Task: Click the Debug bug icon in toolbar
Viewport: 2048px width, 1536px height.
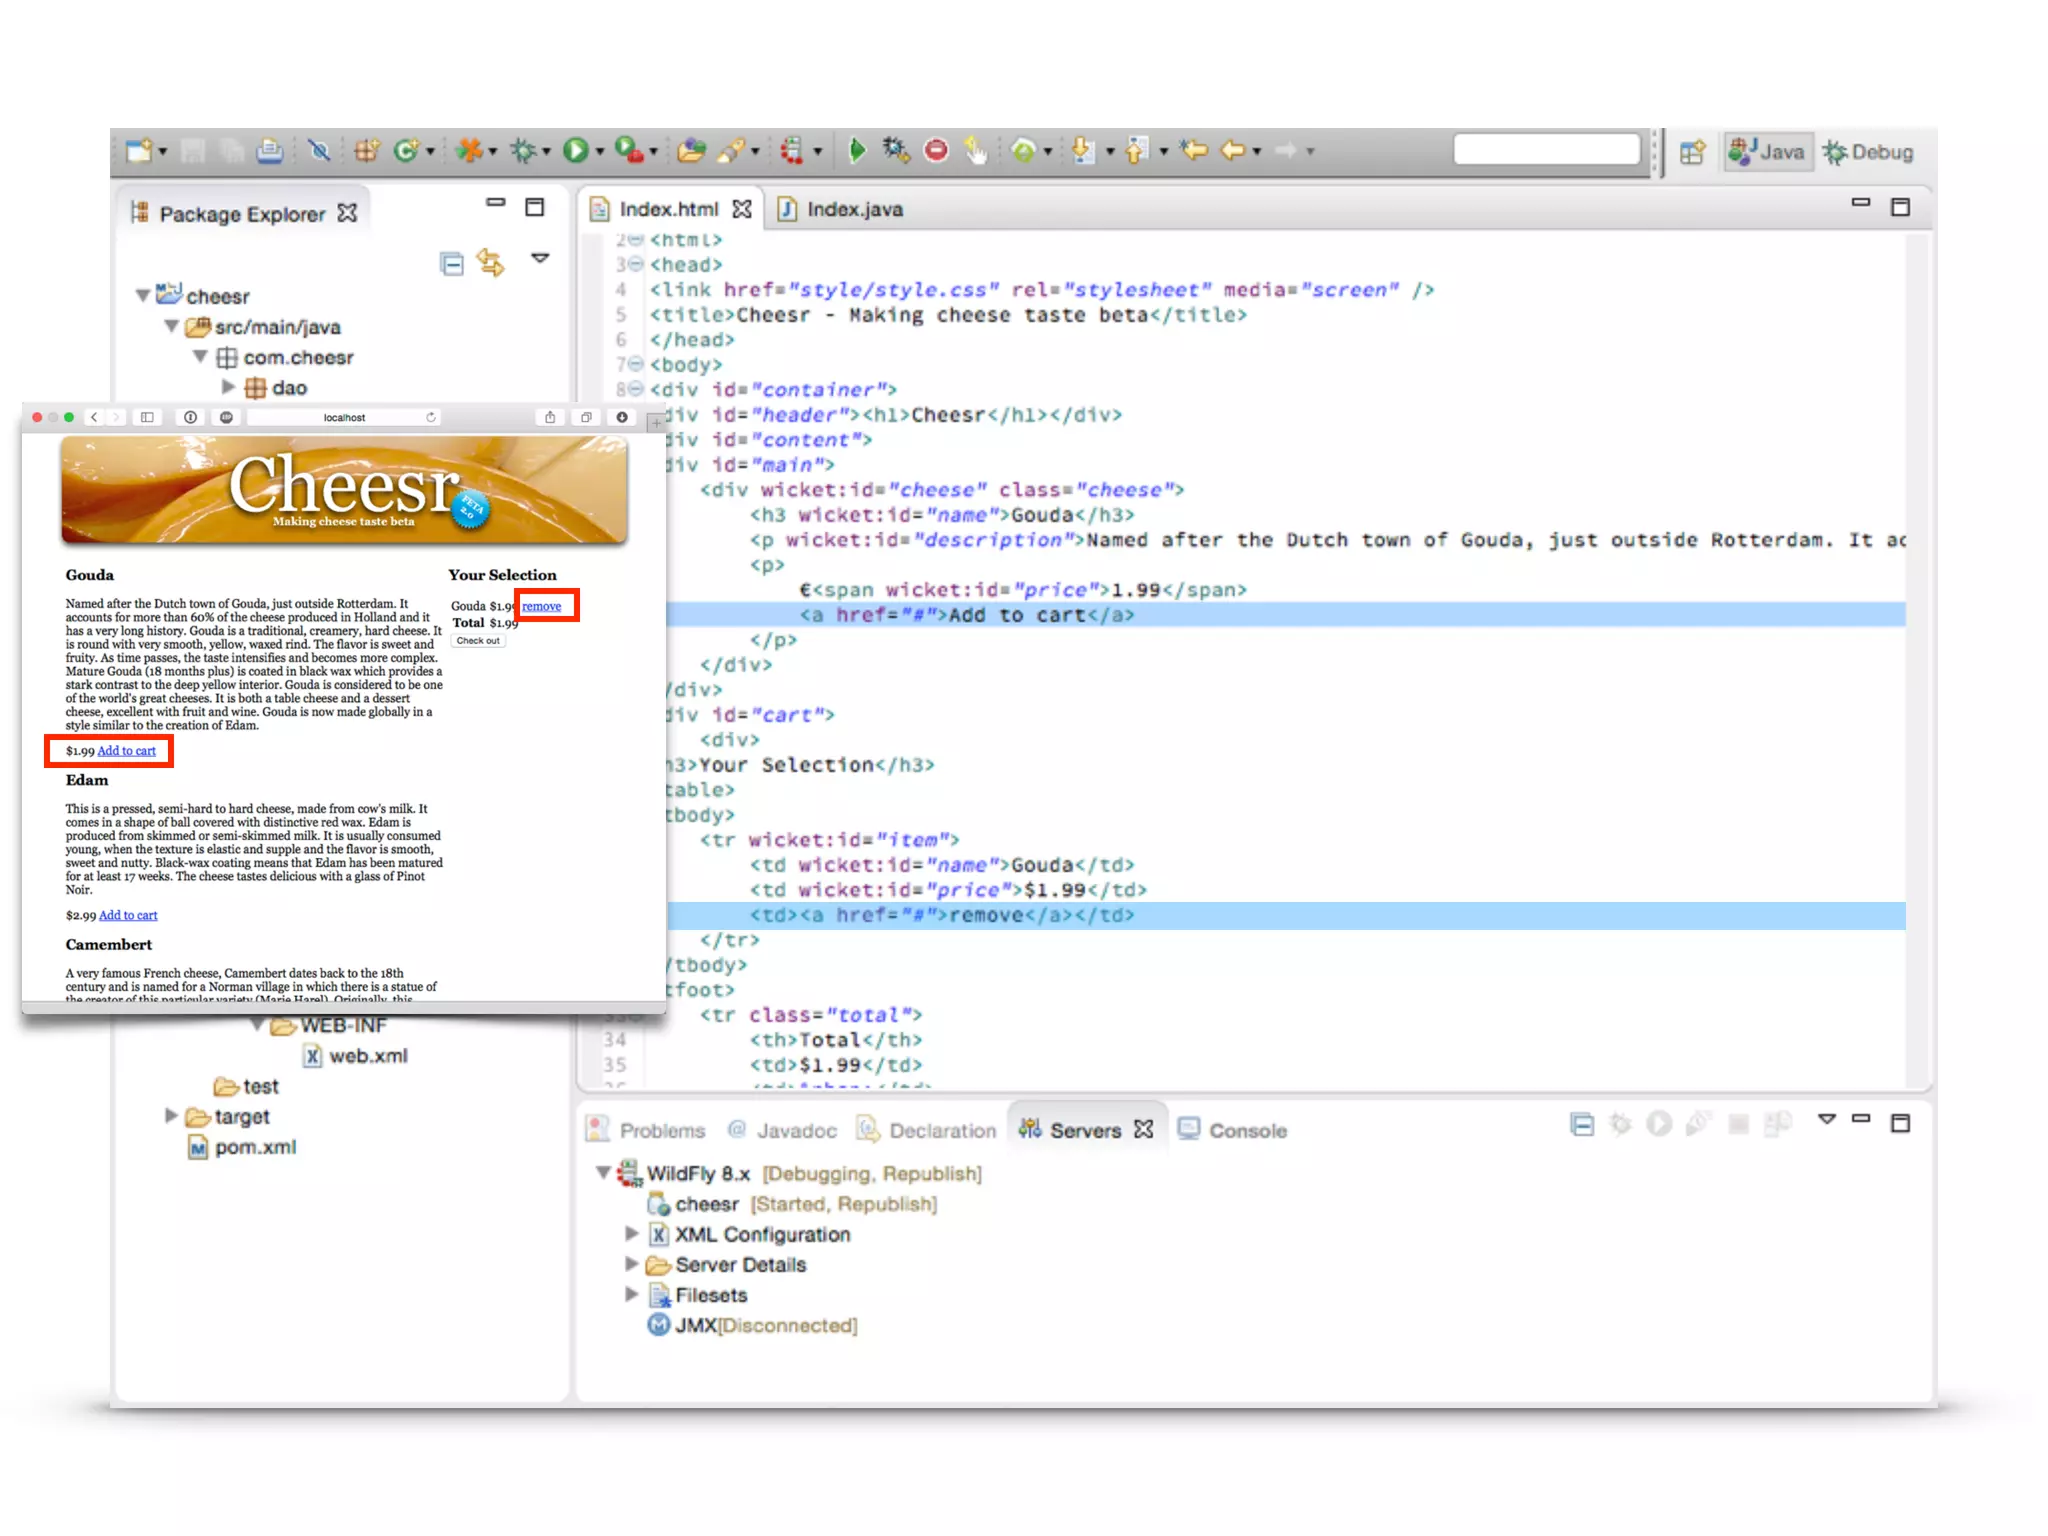Action: coord(523,151)
